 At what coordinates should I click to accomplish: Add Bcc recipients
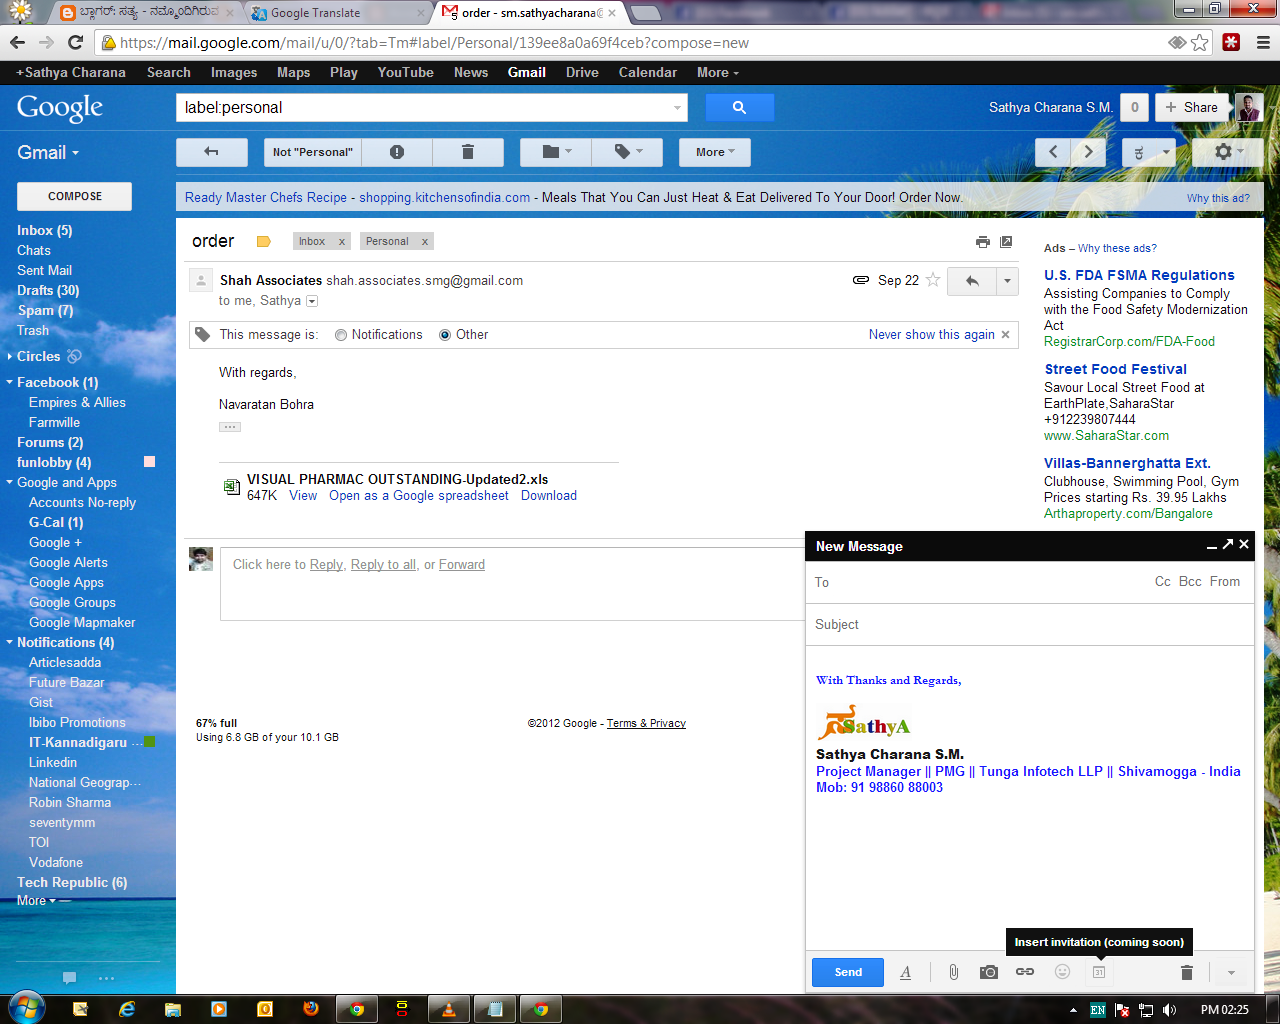[1190, 582]
